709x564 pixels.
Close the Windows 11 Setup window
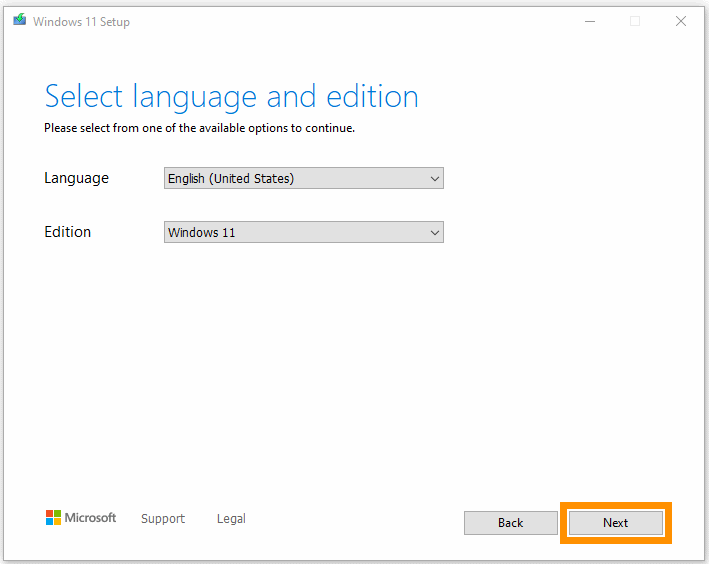pyautogui.click(x=681, y=21)
